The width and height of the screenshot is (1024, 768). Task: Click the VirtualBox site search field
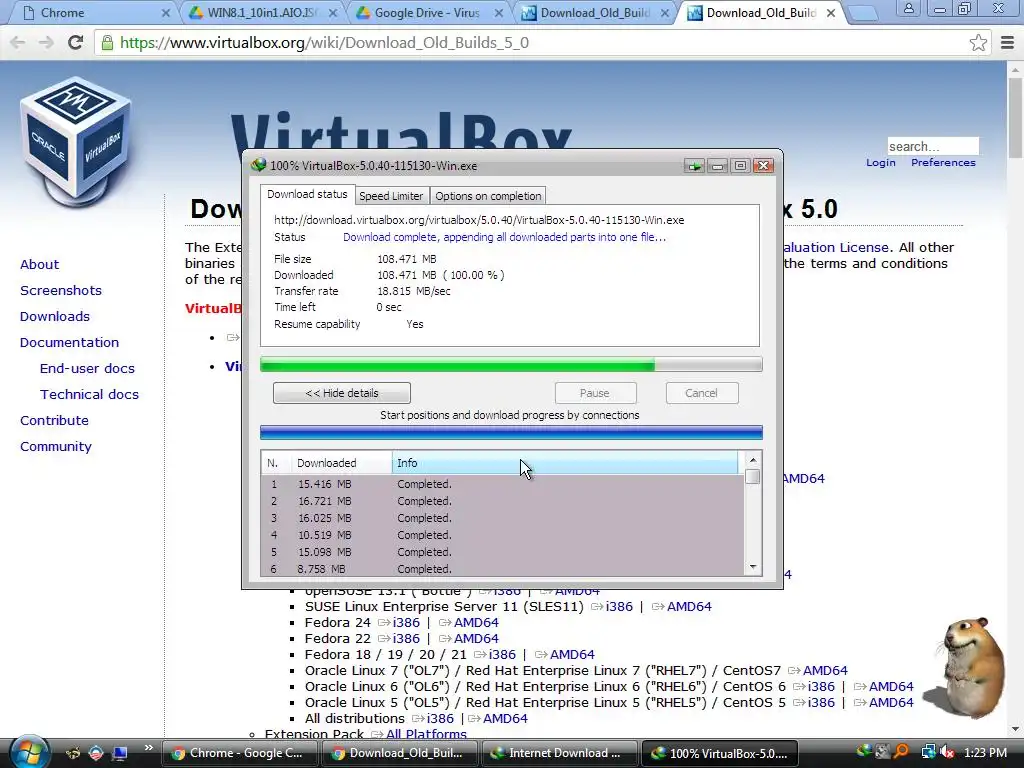click(x=933, y=146)
